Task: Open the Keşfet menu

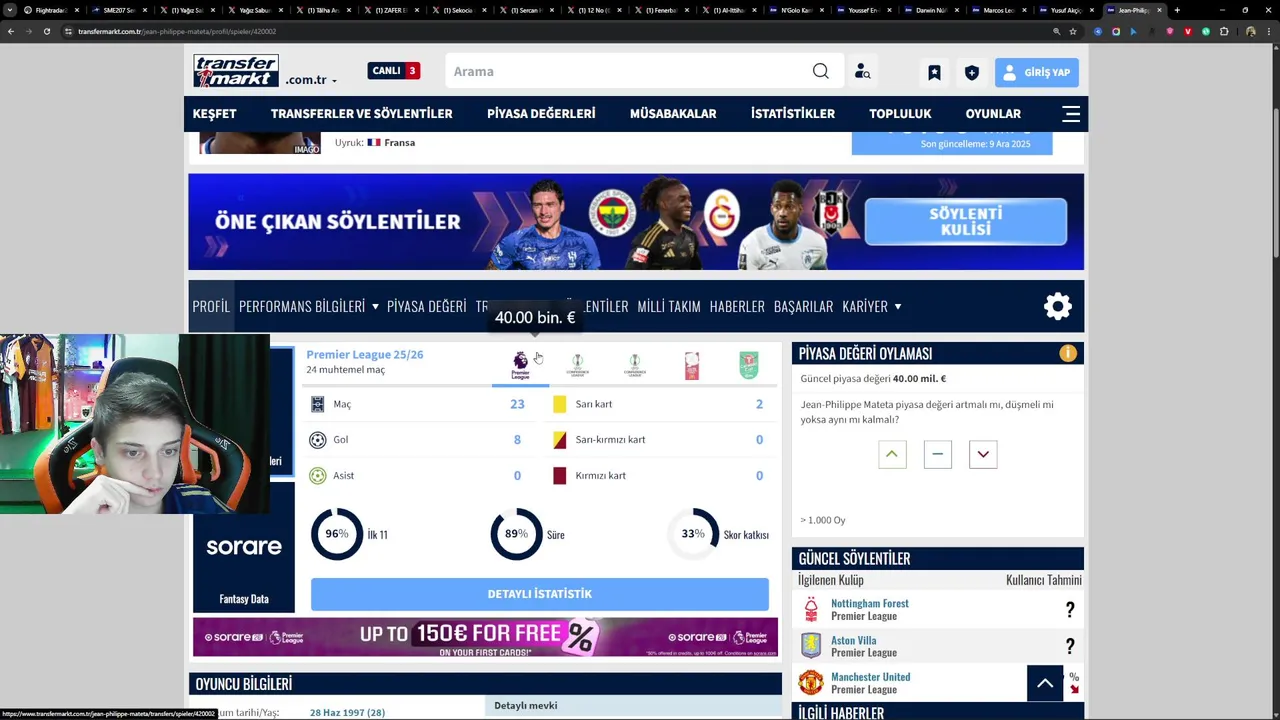Action: pyautogui.click(x=214, y=113)
